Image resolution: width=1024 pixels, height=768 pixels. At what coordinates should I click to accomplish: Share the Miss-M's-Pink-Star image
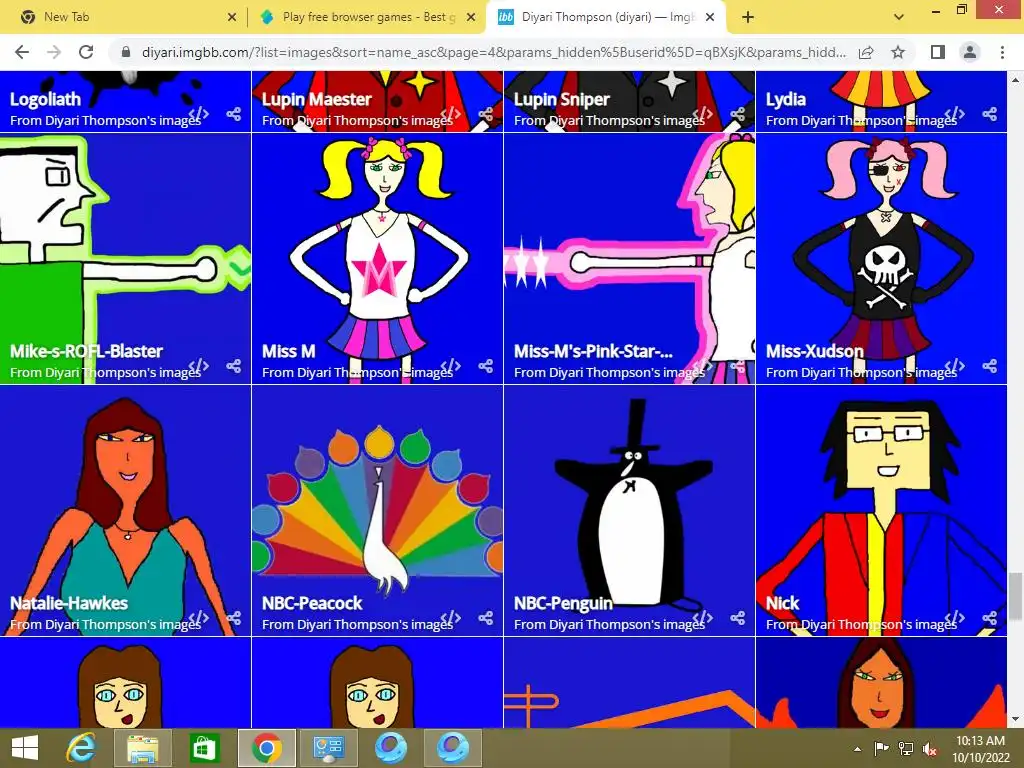click(x=738, y=366)
